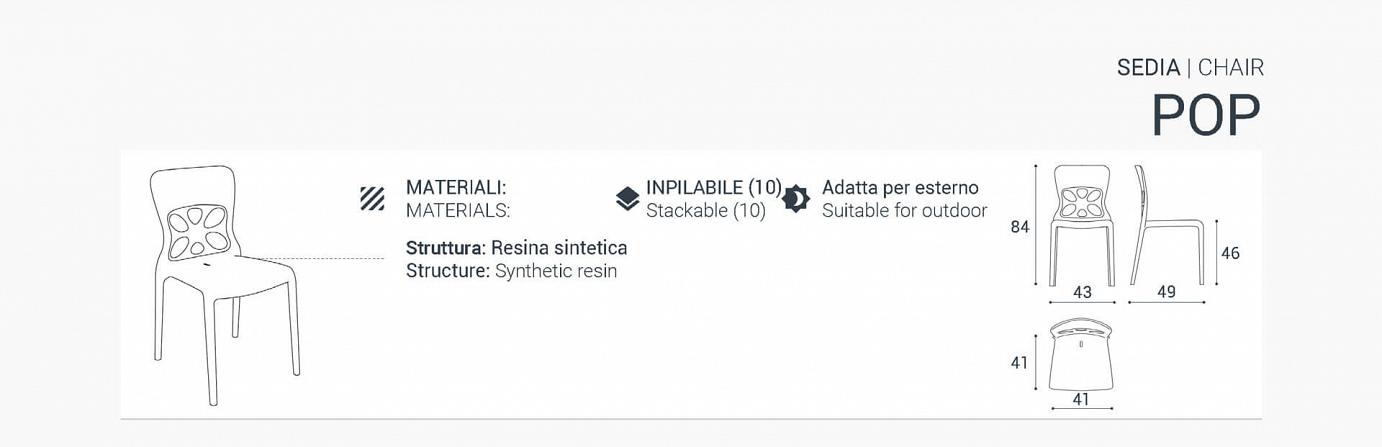This screenshot has width=1382, height=447.
Task: Click the MATERIALI label
Action: pyautogui.click(x=456, y=187)
